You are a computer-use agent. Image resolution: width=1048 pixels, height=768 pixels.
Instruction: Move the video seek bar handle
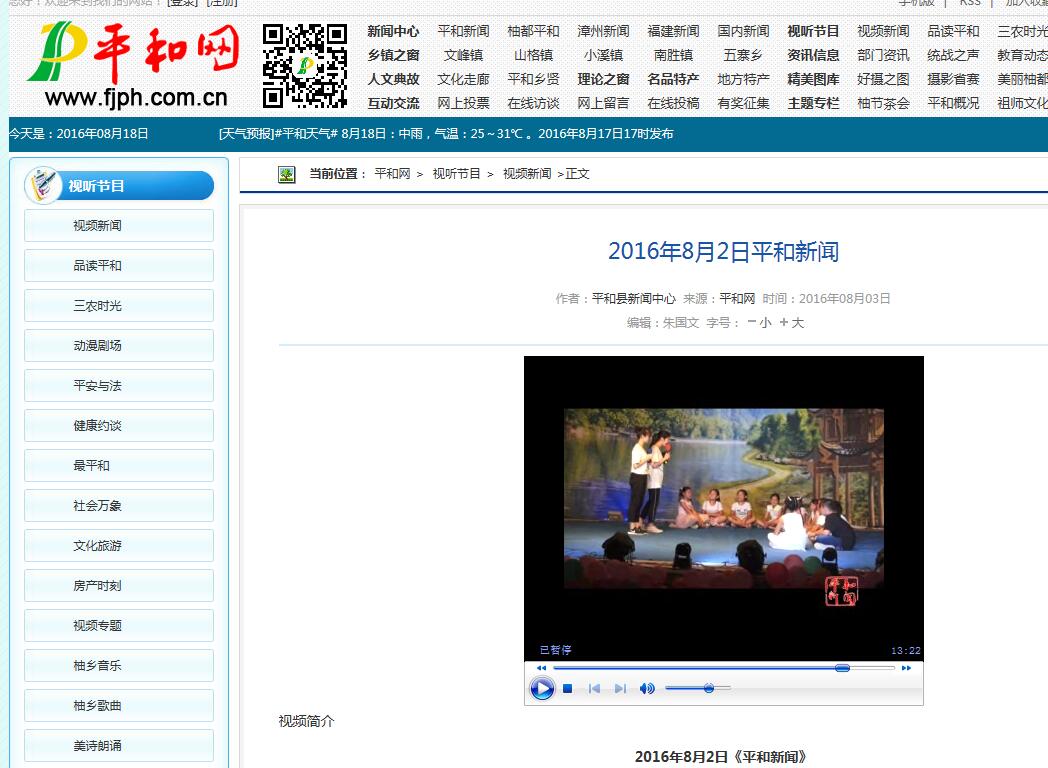coord(842,668)
